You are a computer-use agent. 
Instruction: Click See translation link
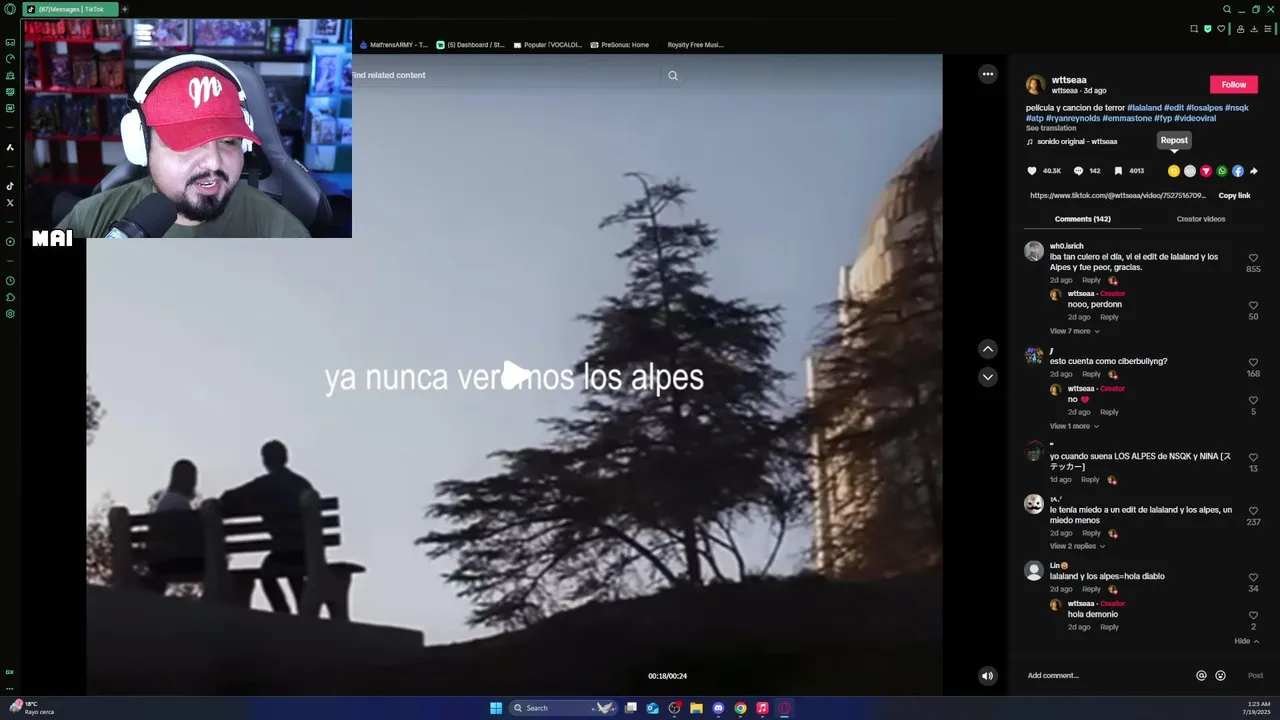coord(1050,128)
